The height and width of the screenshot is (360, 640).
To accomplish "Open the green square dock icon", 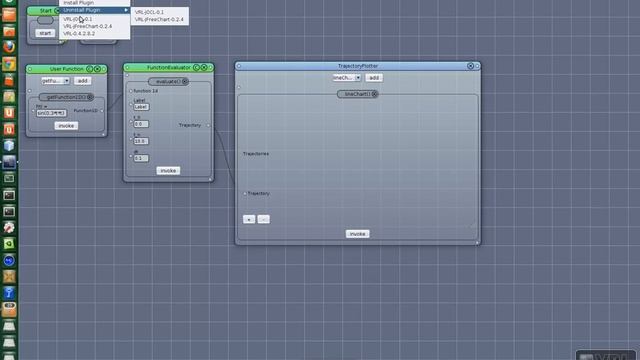I will pyautogui.click(x=9, y=244).
